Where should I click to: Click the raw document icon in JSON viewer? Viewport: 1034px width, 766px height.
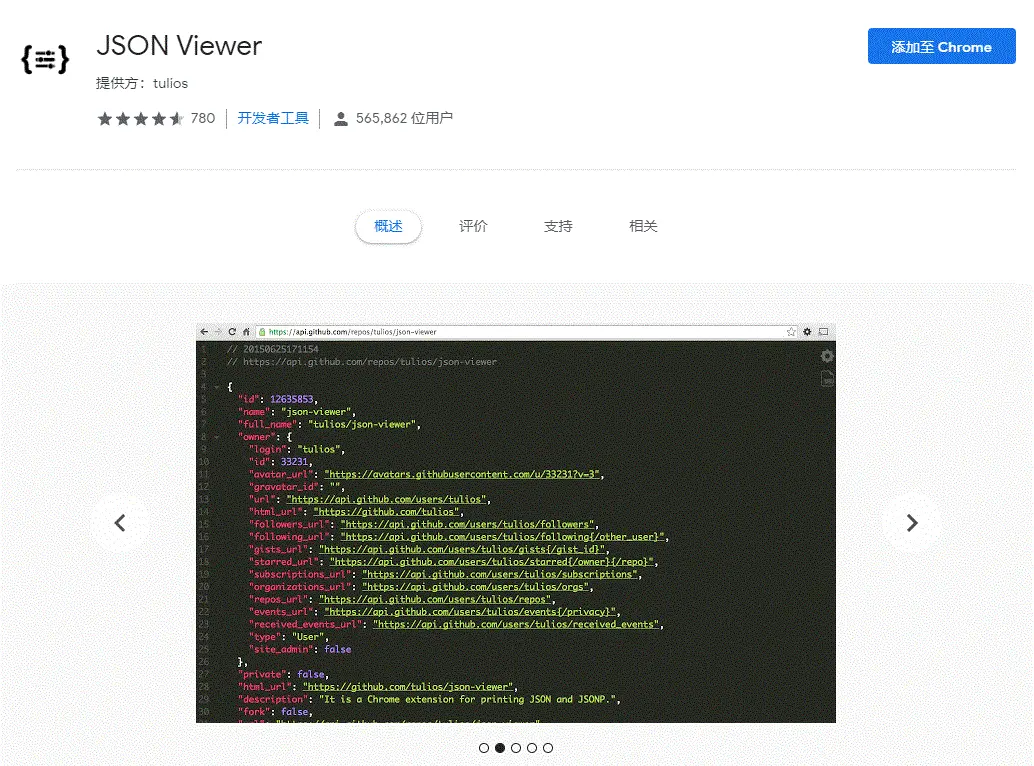[827, 378]
